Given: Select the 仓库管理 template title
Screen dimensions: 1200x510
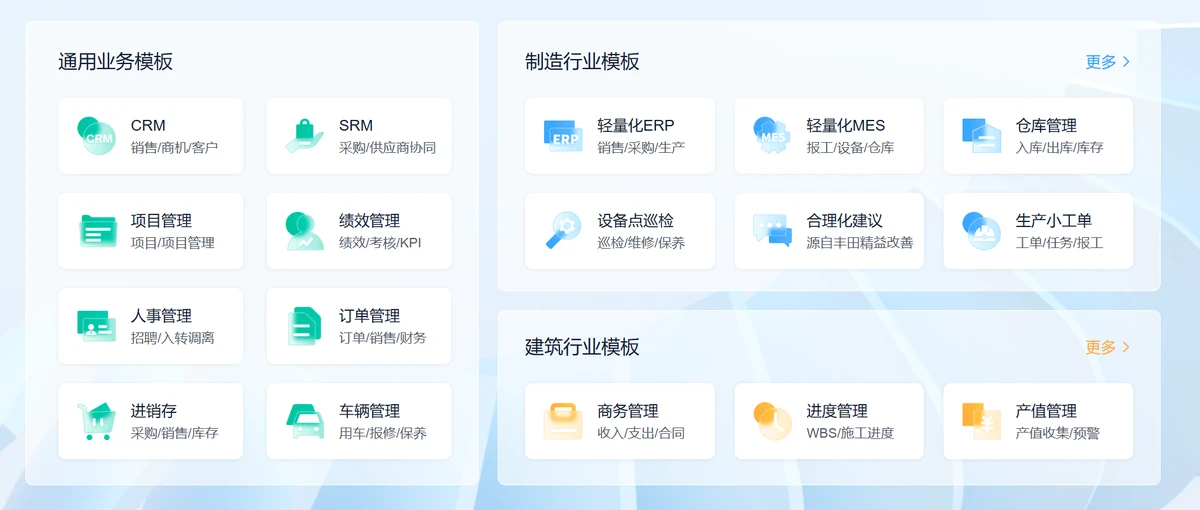Looking at the screenshot, I should [1046, 126].
